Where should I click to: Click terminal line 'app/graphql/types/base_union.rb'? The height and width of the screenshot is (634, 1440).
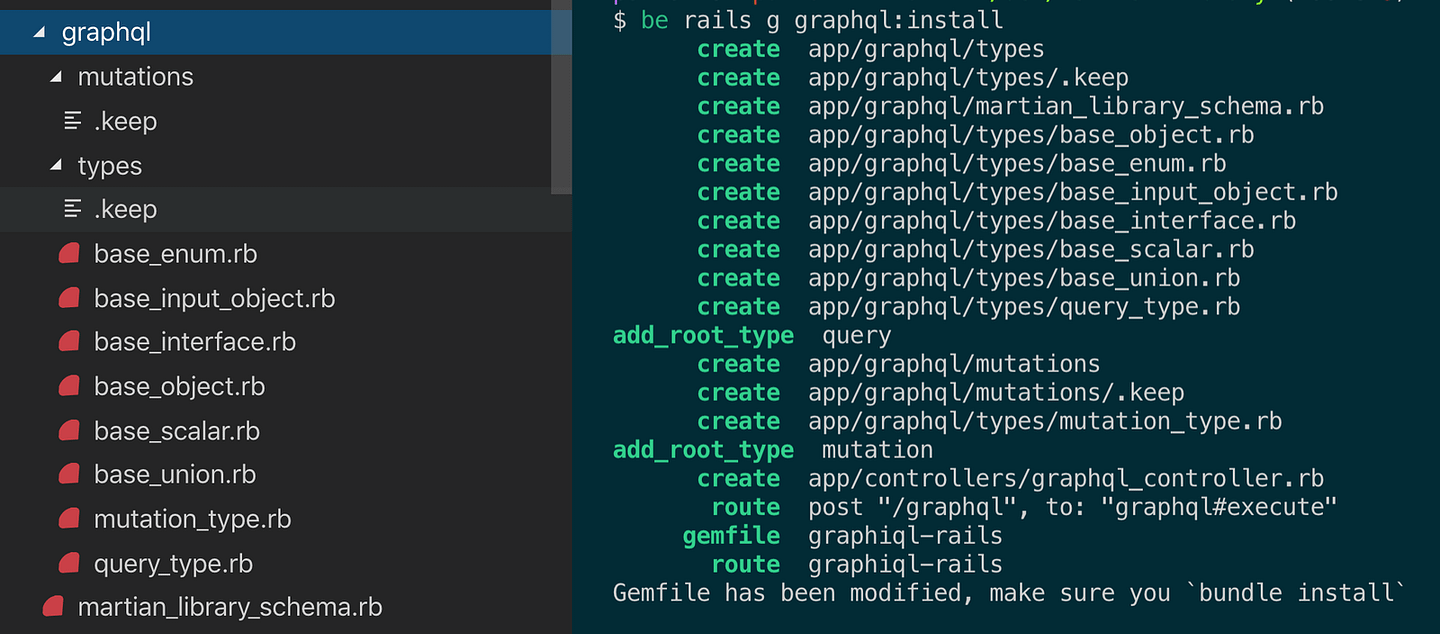1024,278
